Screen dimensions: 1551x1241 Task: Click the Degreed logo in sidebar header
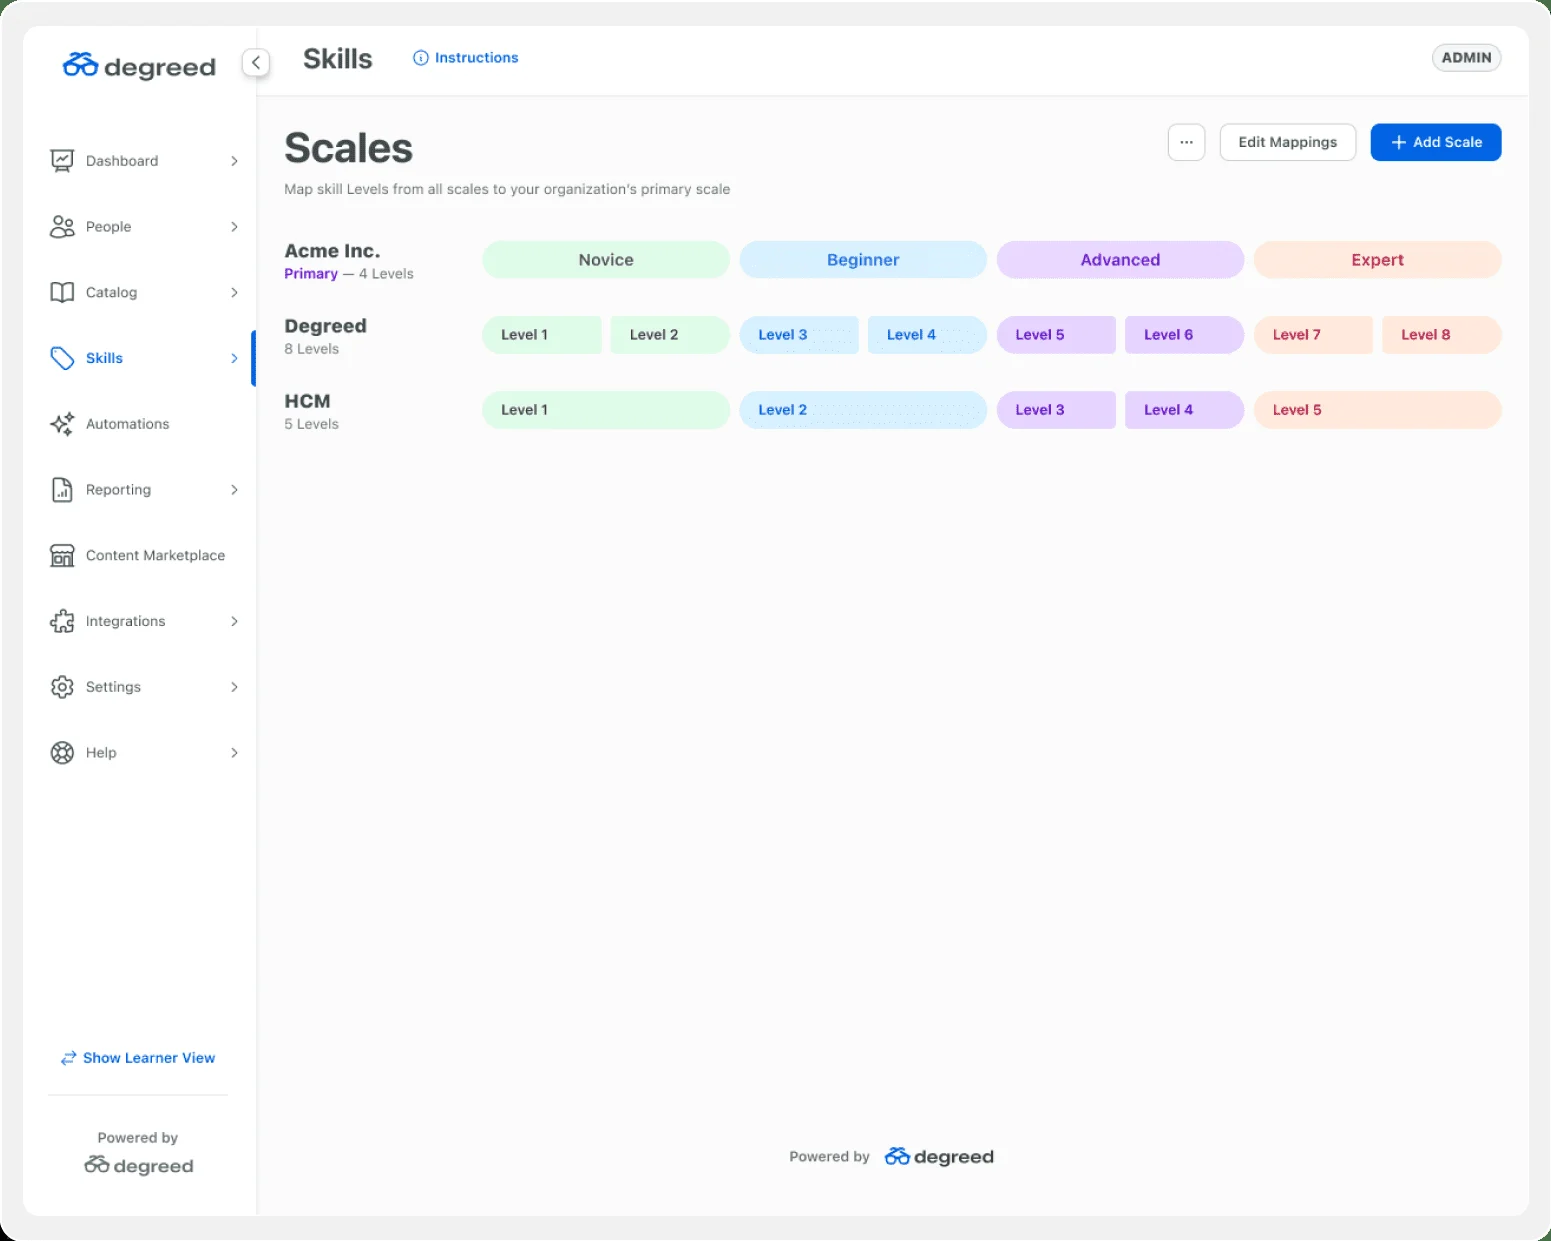click(139, 66)
